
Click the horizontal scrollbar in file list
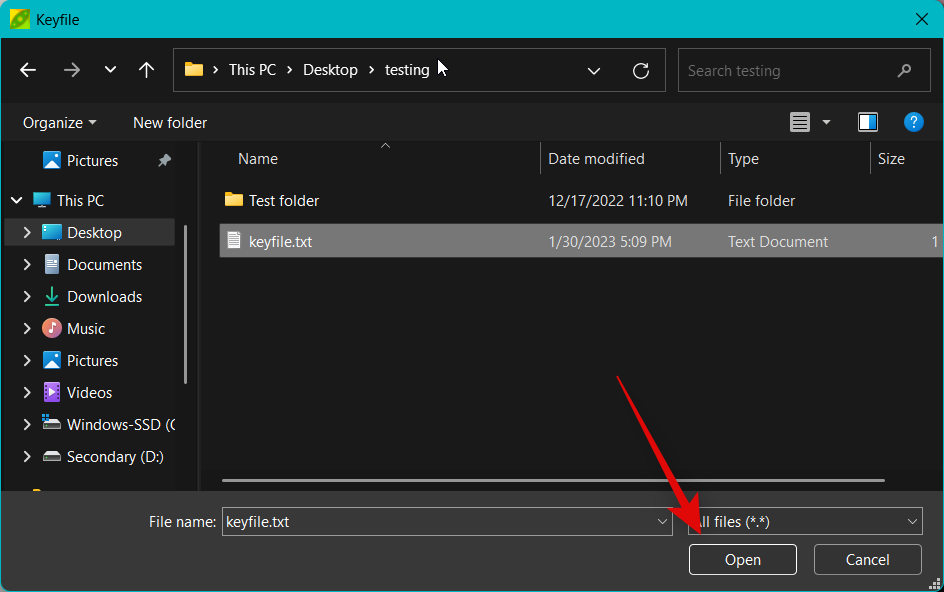(x=550, y=481)
